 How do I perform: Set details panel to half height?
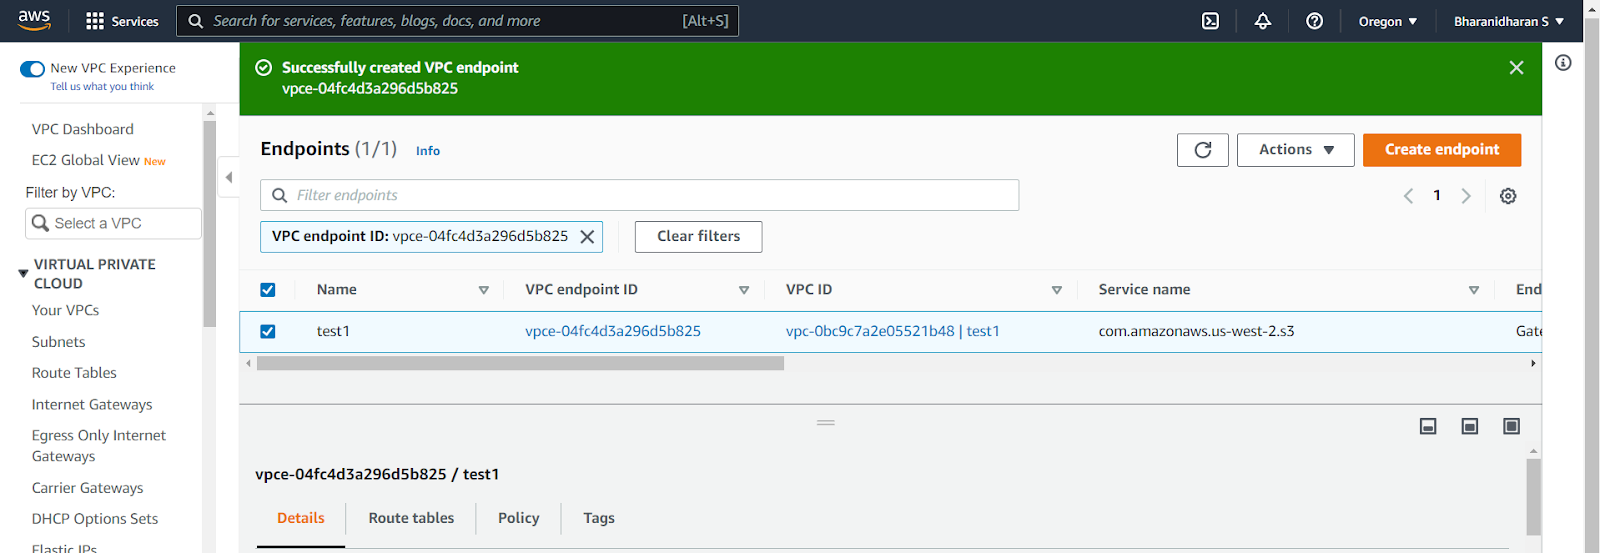(x=1470, y=427)
